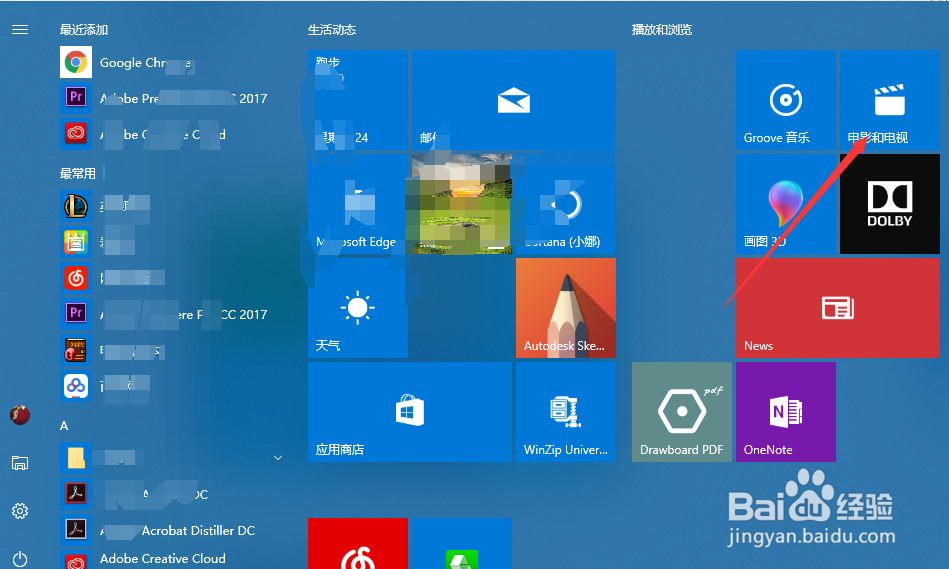Click the 播放和浏览 group header
The height and width of the screenshot is (569, 949).
click(x=662, y=30)
